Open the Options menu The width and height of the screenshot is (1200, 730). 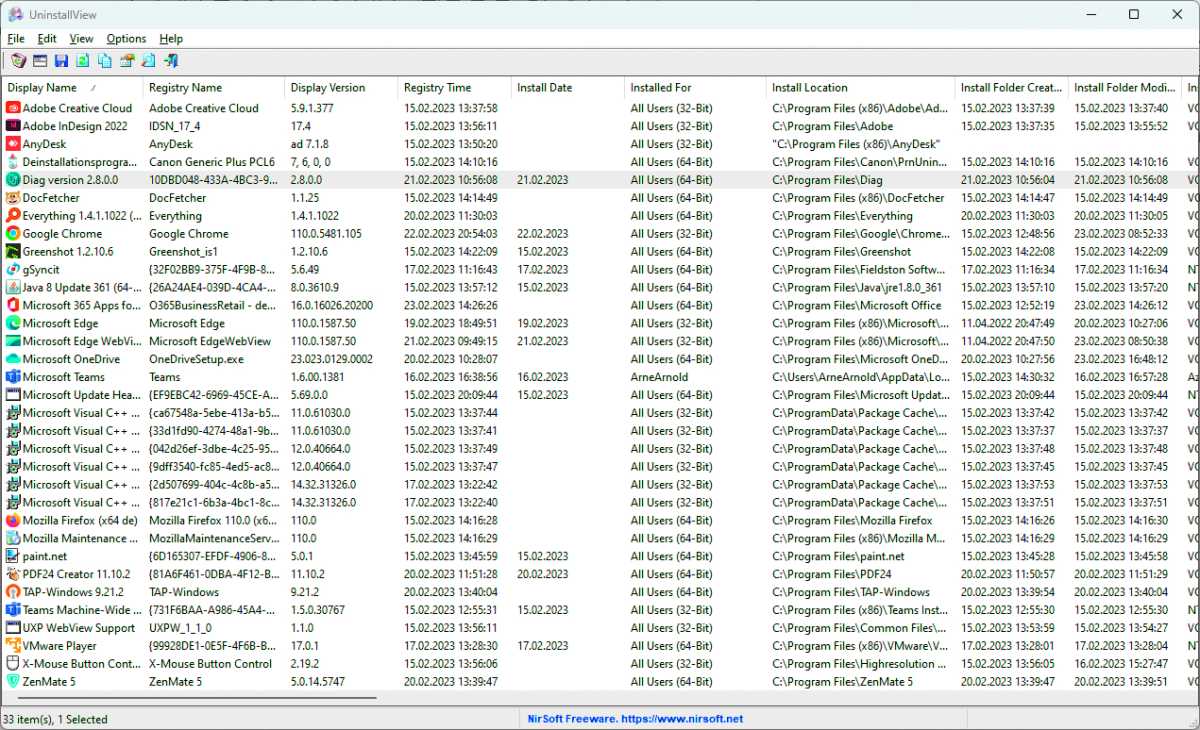tap(126, 39)
